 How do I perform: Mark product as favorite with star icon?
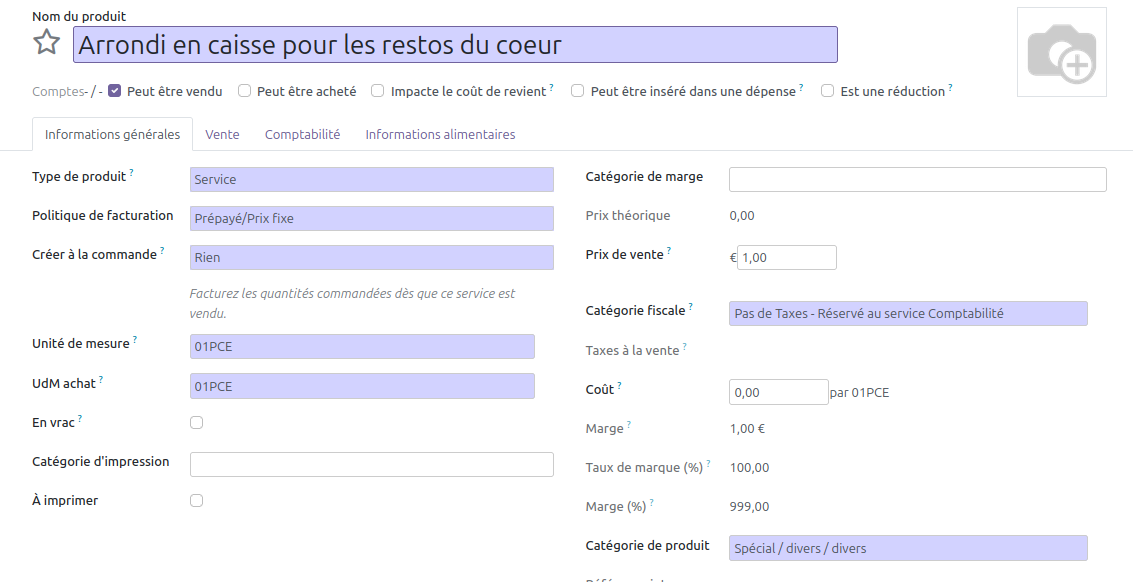(47, 42)
